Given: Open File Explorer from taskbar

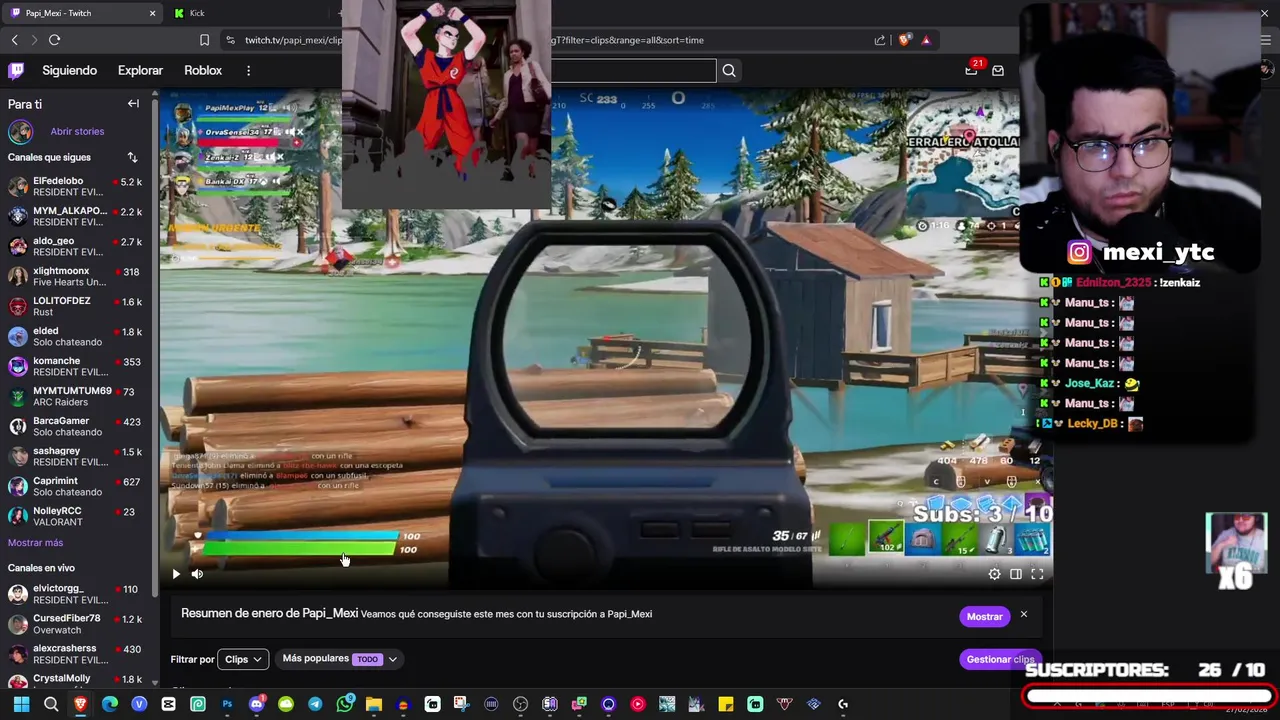Looking at the screenshot, I should 374,704.
